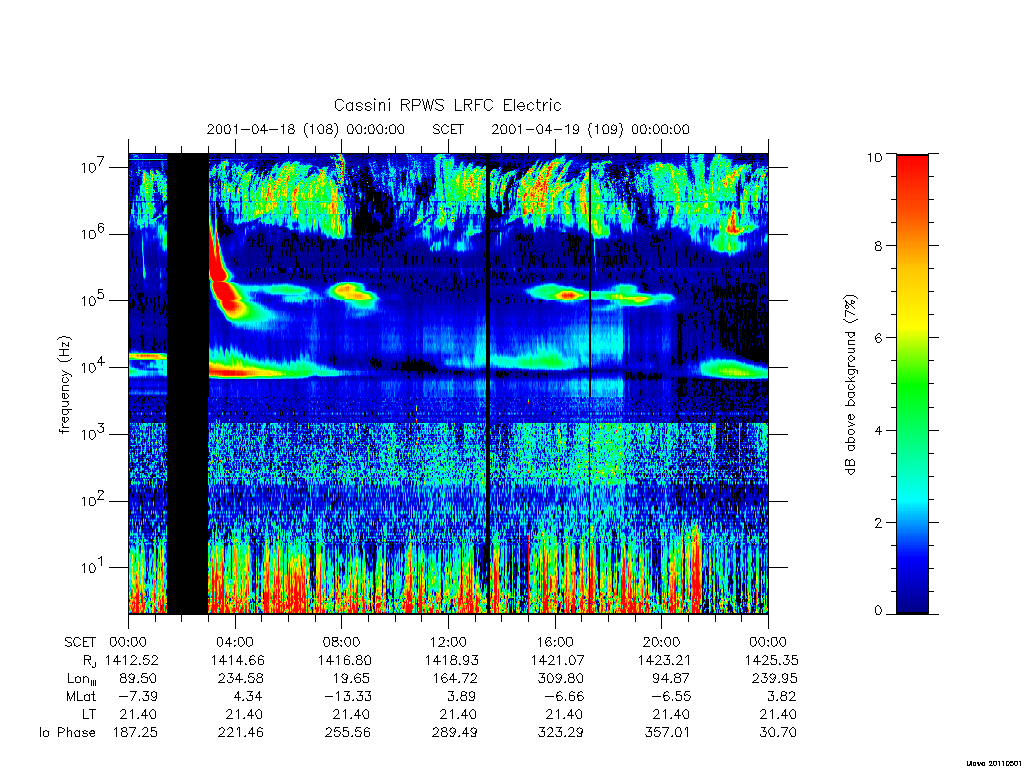This screenshot has height=768, width=1024.
Task: Click the Io Phase value 187.25
Action: pos(135,733)
